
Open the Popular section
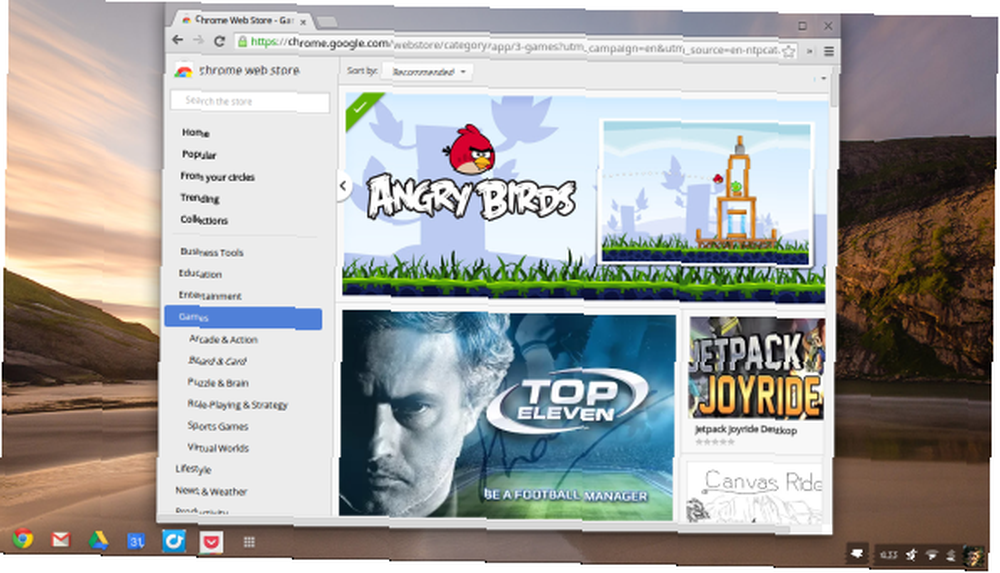[x=199, y=154]
